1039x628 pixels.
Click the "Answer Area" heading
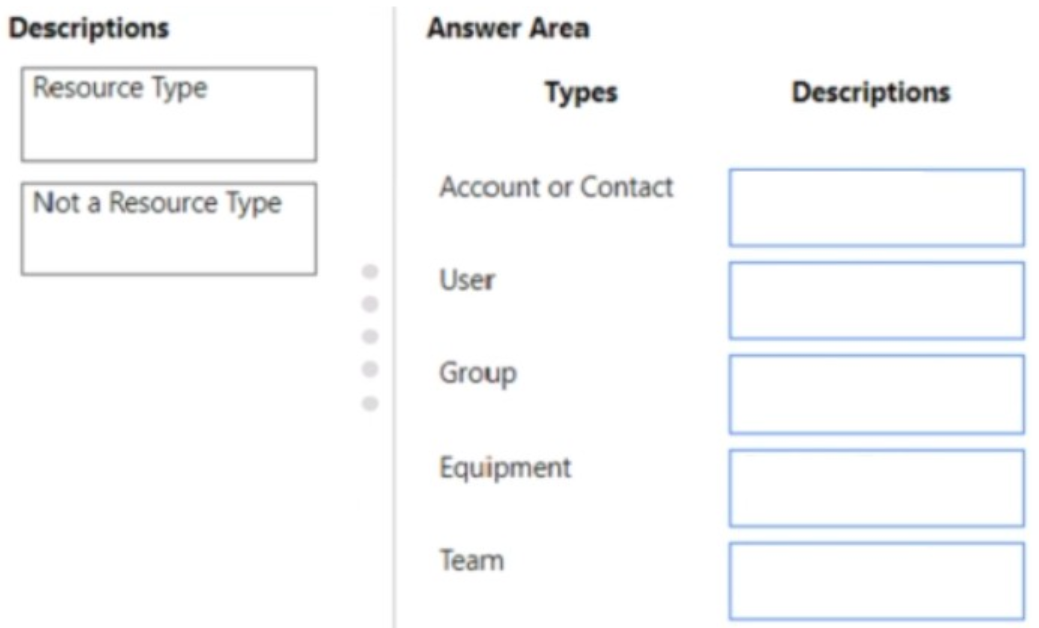508,28
